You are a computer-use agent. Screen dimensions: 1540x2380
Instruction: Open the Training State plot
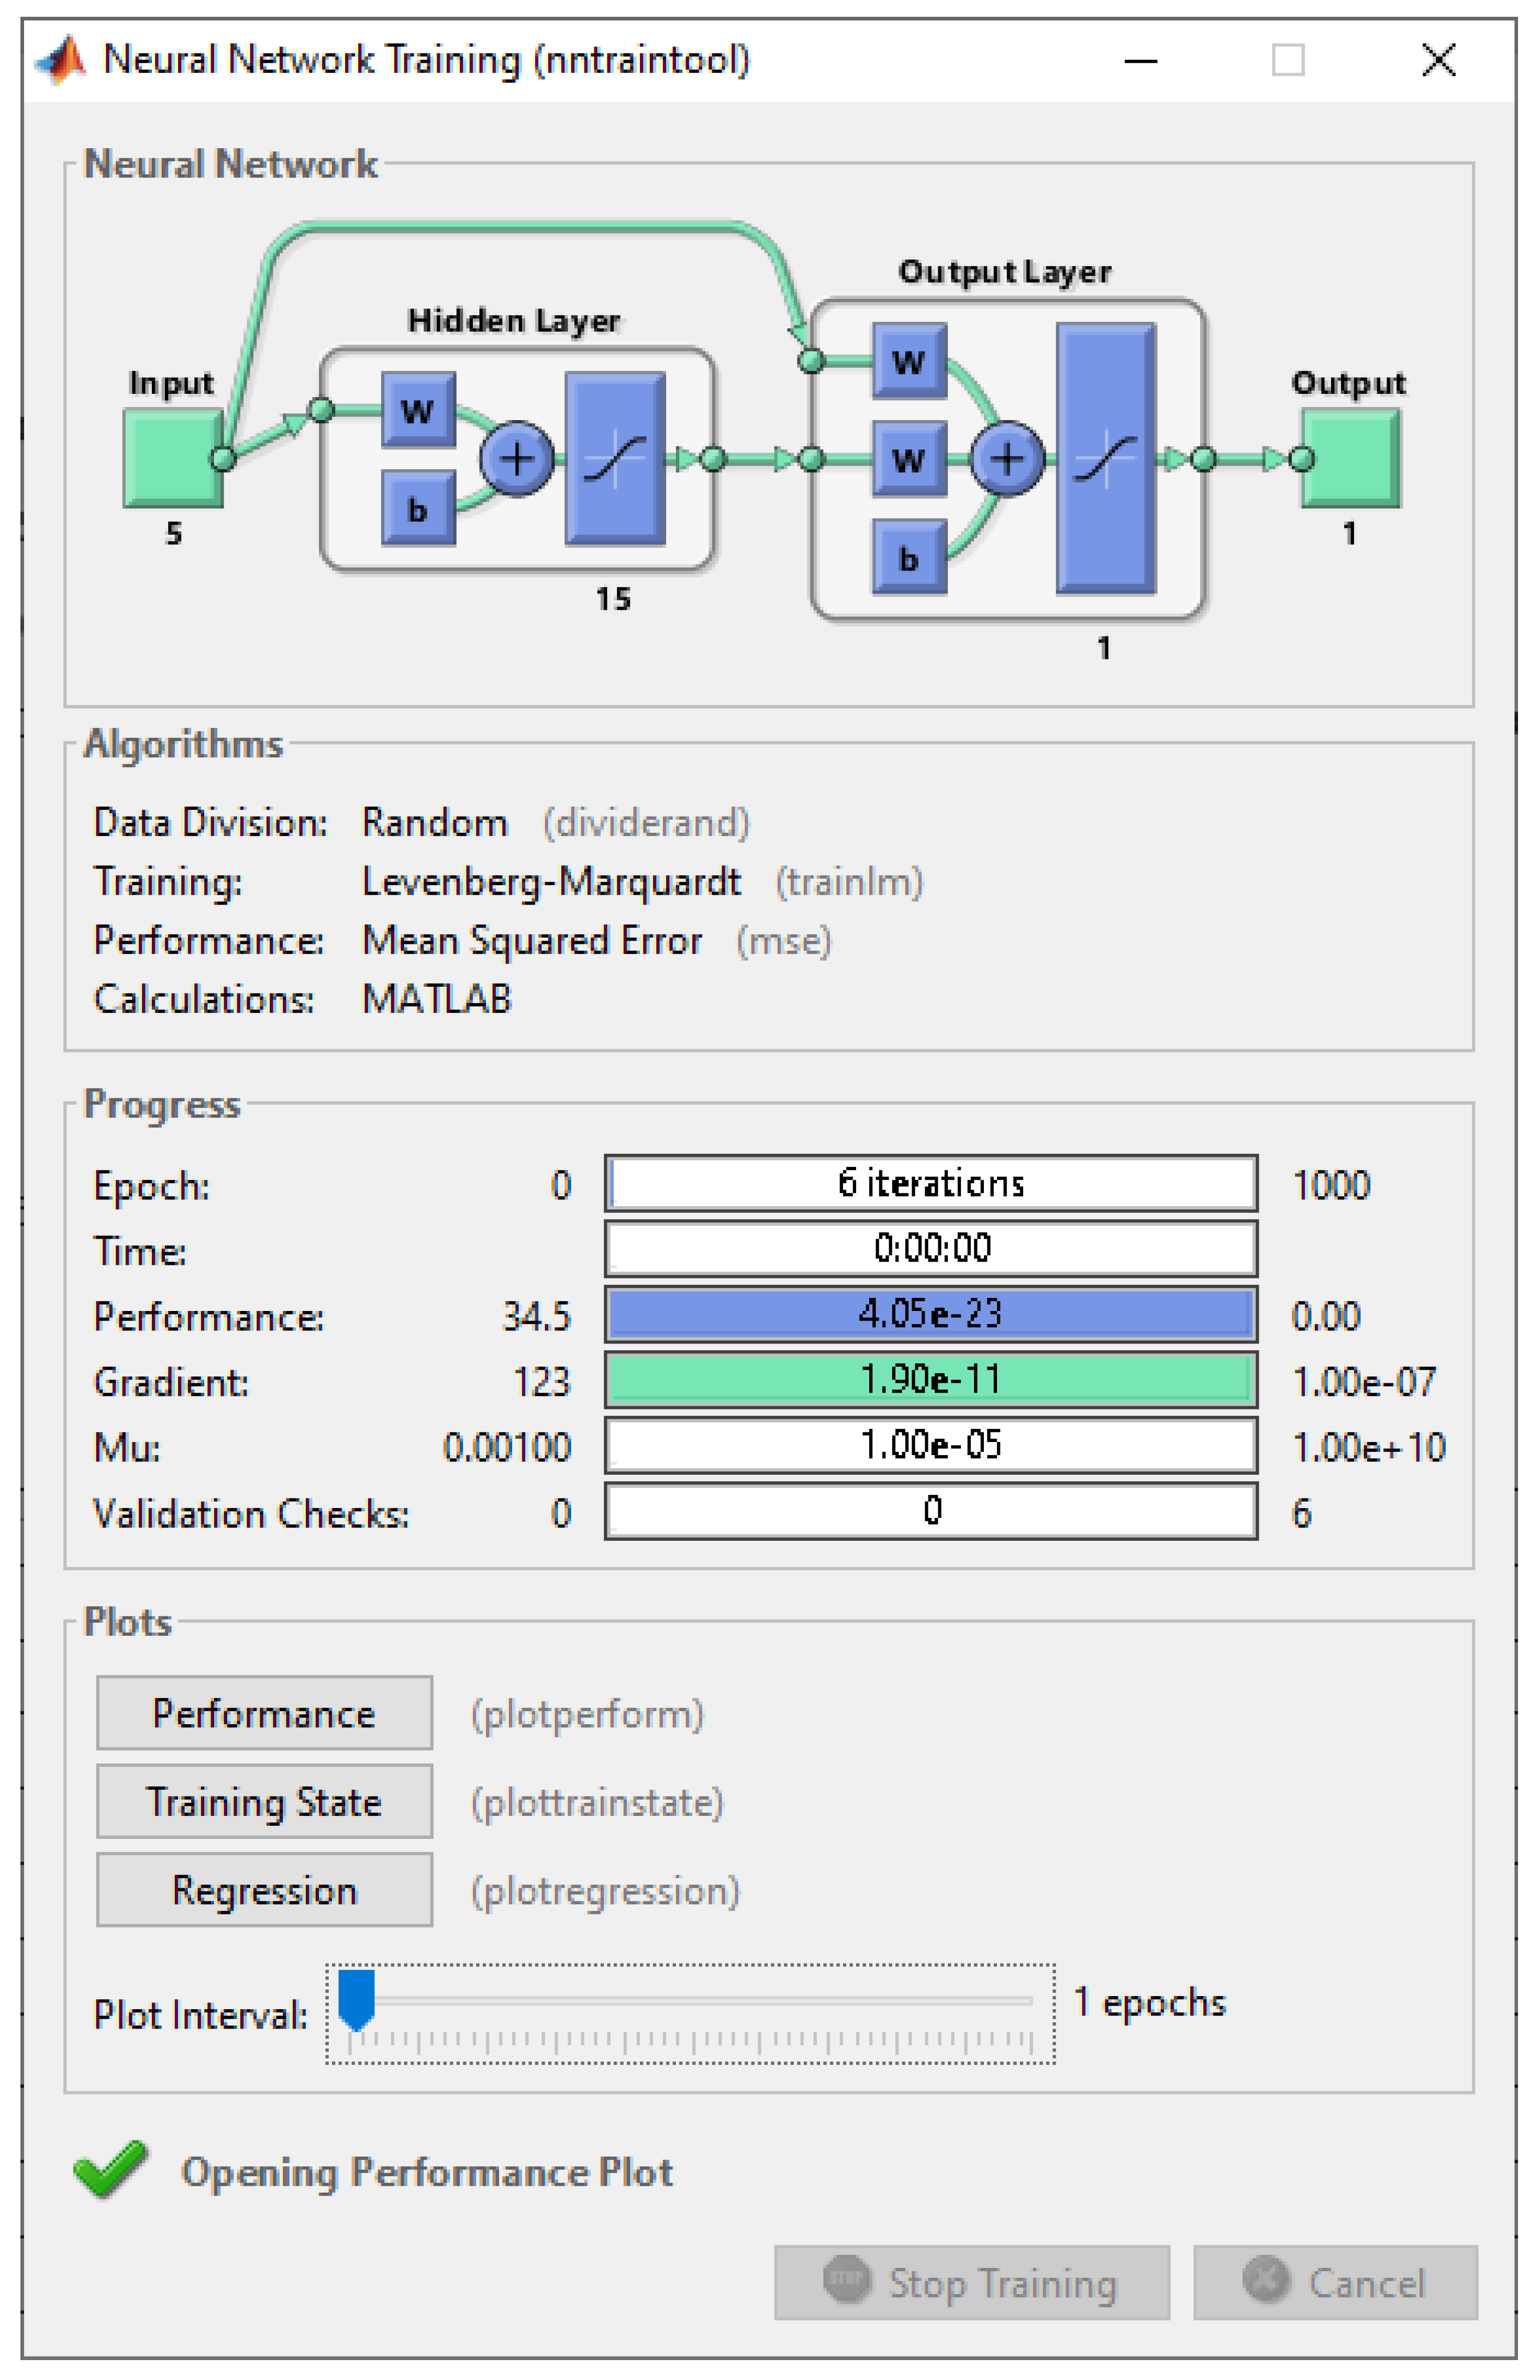pyautogui.click(x=264, y=1801)
